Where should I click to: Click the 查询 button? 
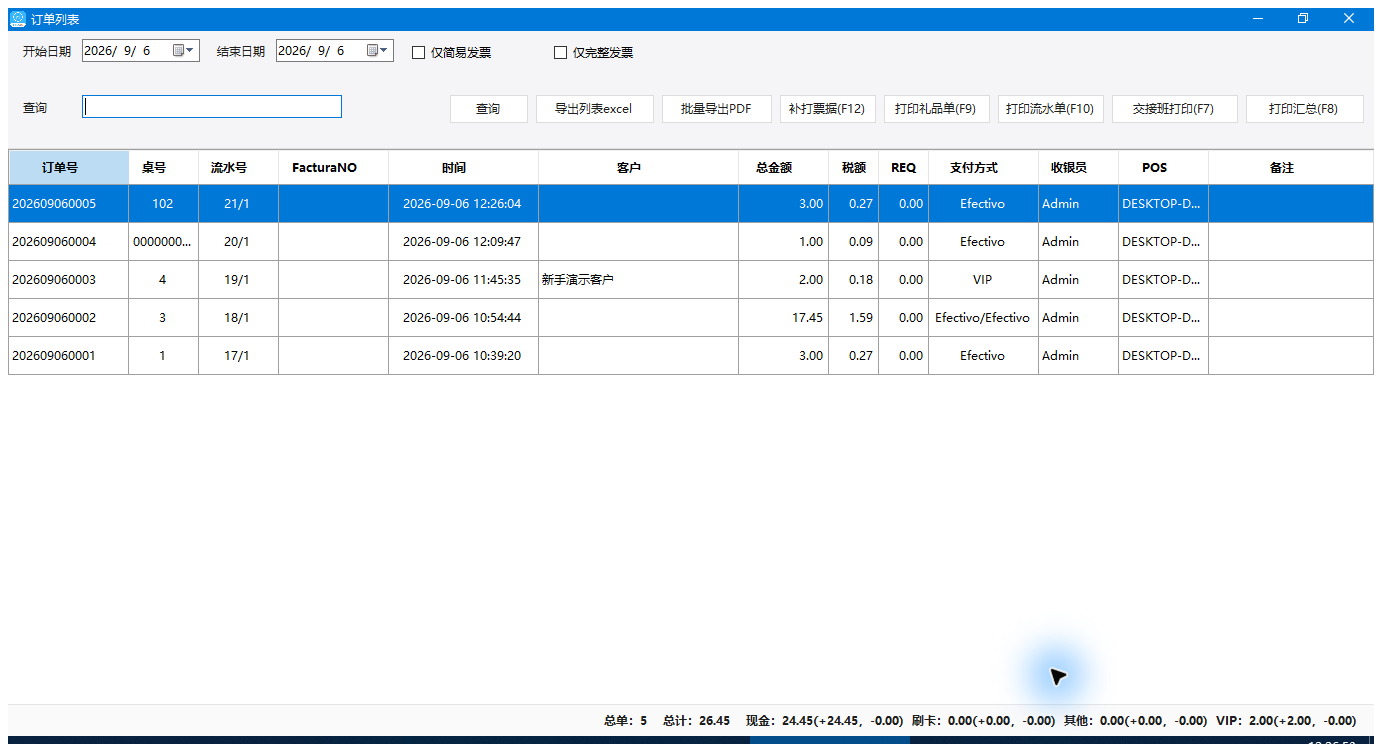click(x=488, y=109)
